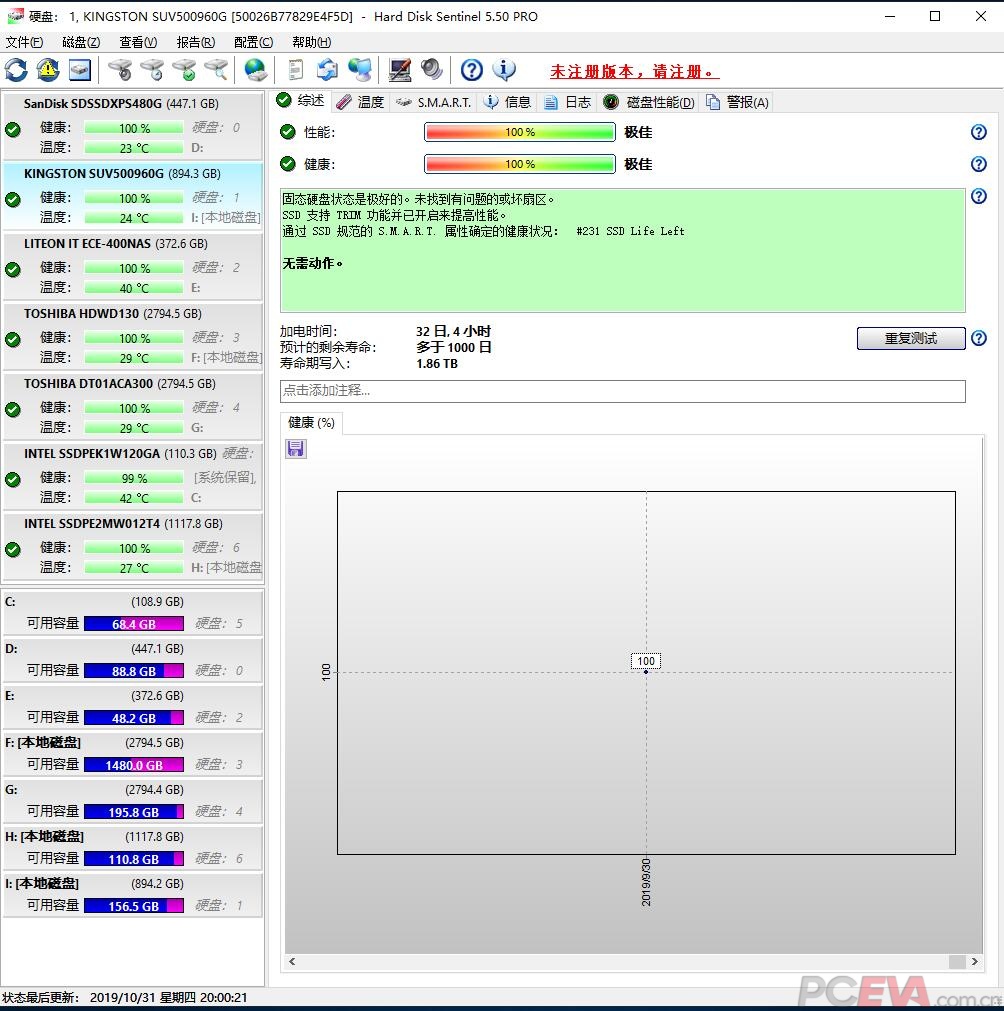Image resolution: width=1004 pixels, height=1011 pixels.
Task: Click the 重复测试 button
Action: click(910, 338)
